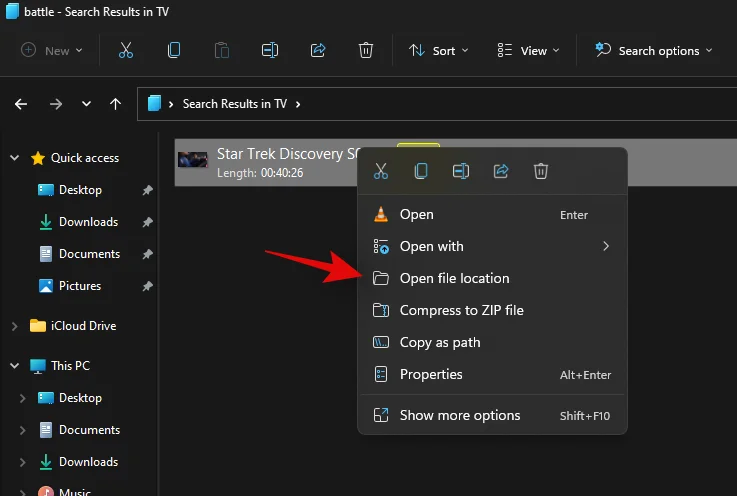Click the Star Trek Discovery video thumbnail
This screenshot has height=496, width=737.
193,159
